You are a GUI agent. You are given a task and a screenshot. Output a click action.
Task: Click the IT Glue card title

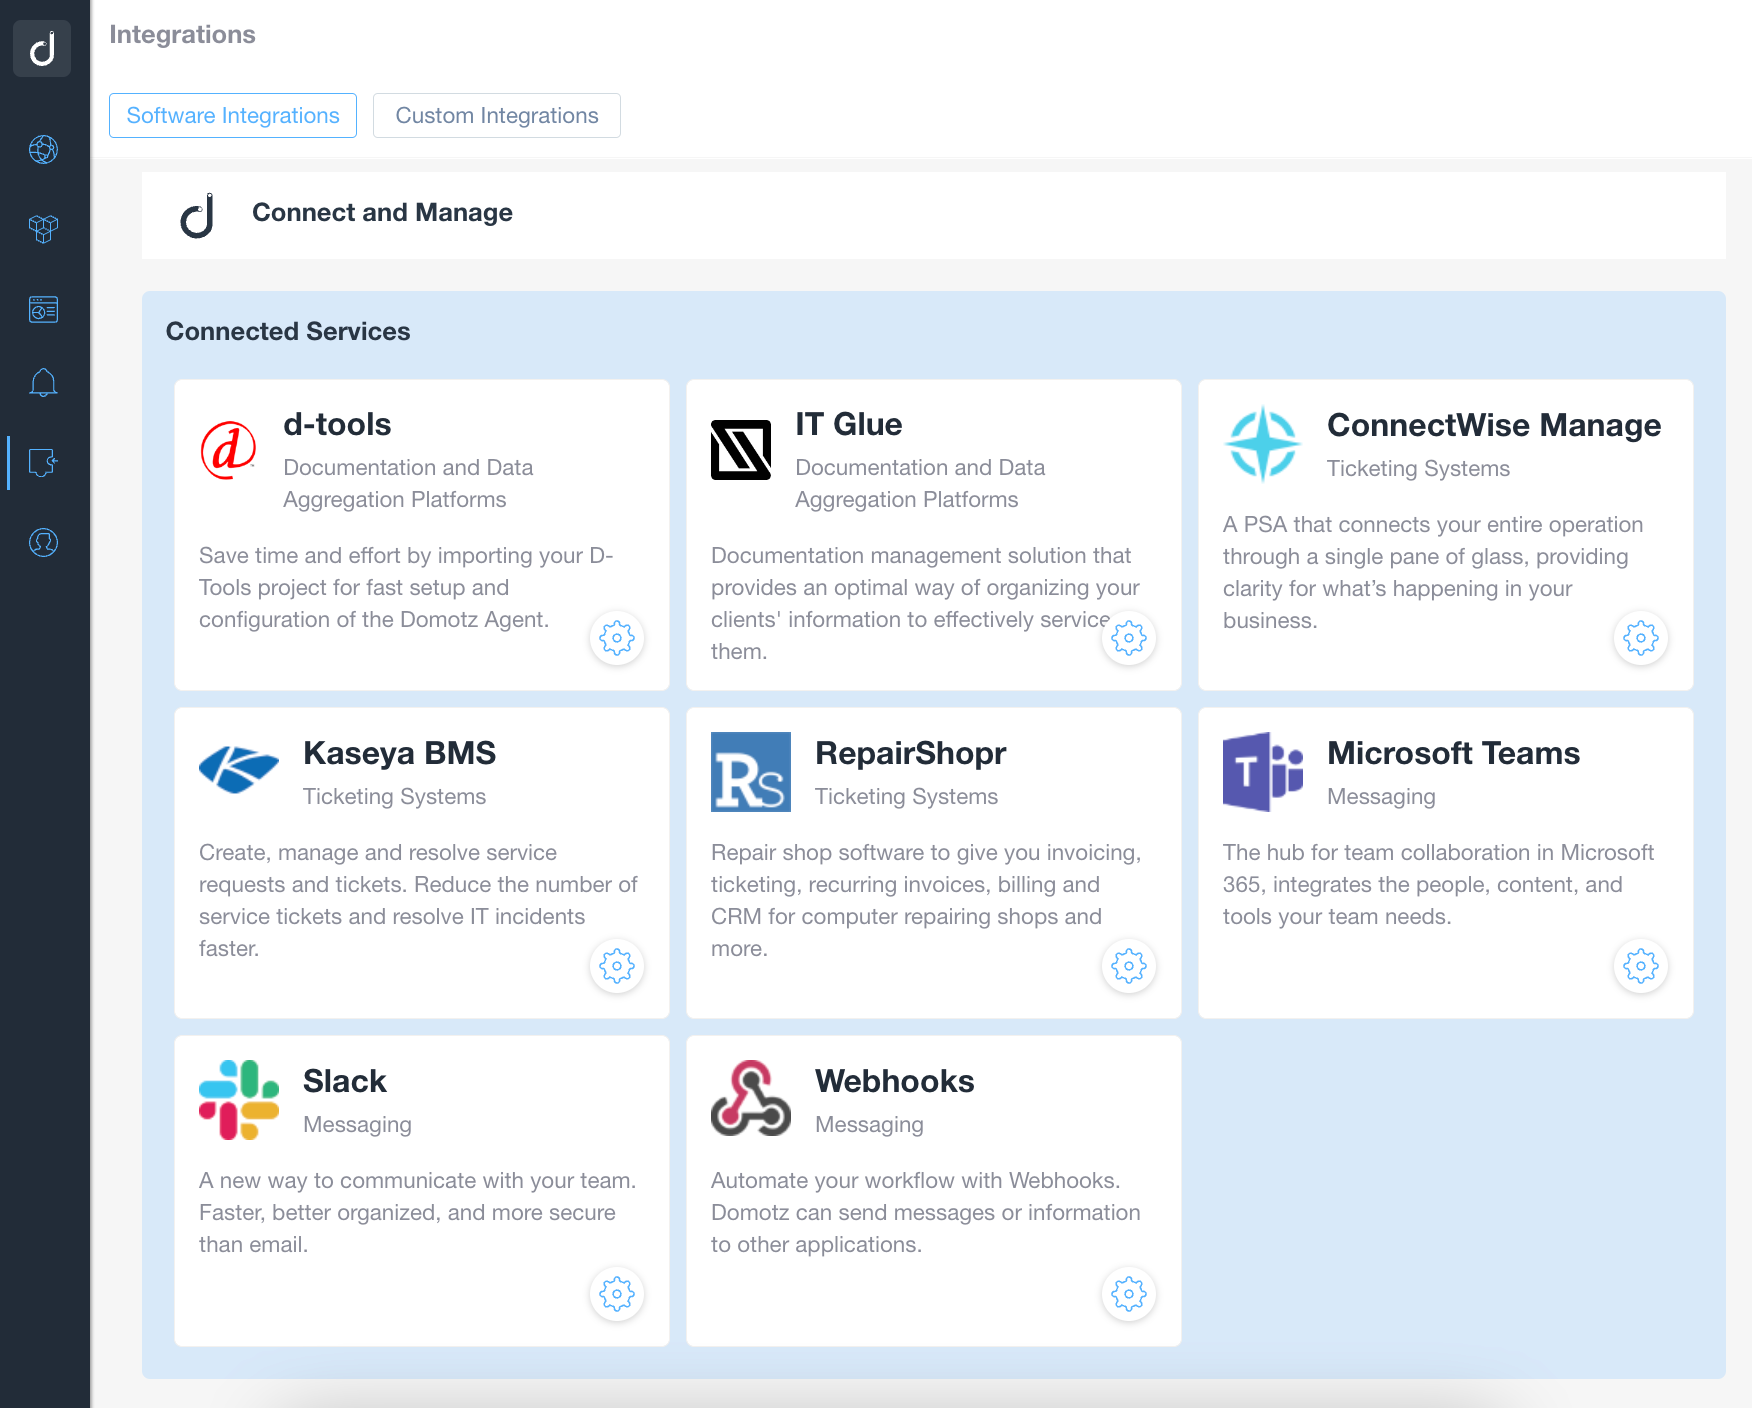click(849, 424)
